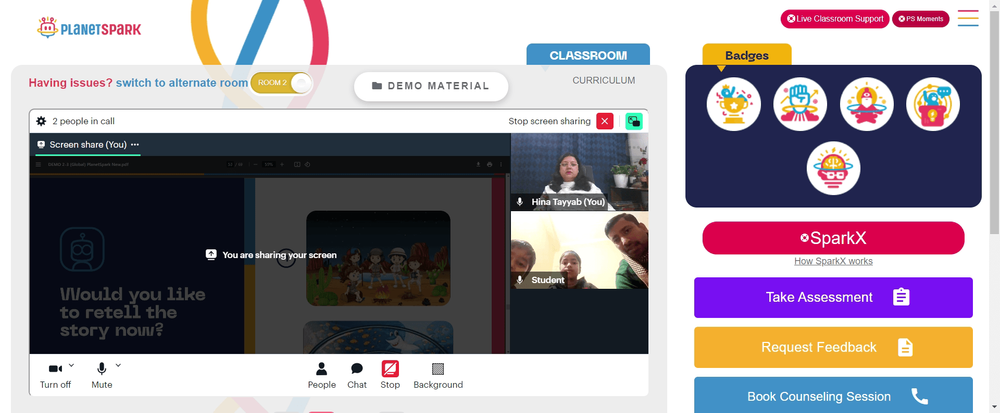Click the red Stop screen sharing X button
The height and width of the screenshot is (413, 1000).
pyautogui.click(x=605, y=121)
